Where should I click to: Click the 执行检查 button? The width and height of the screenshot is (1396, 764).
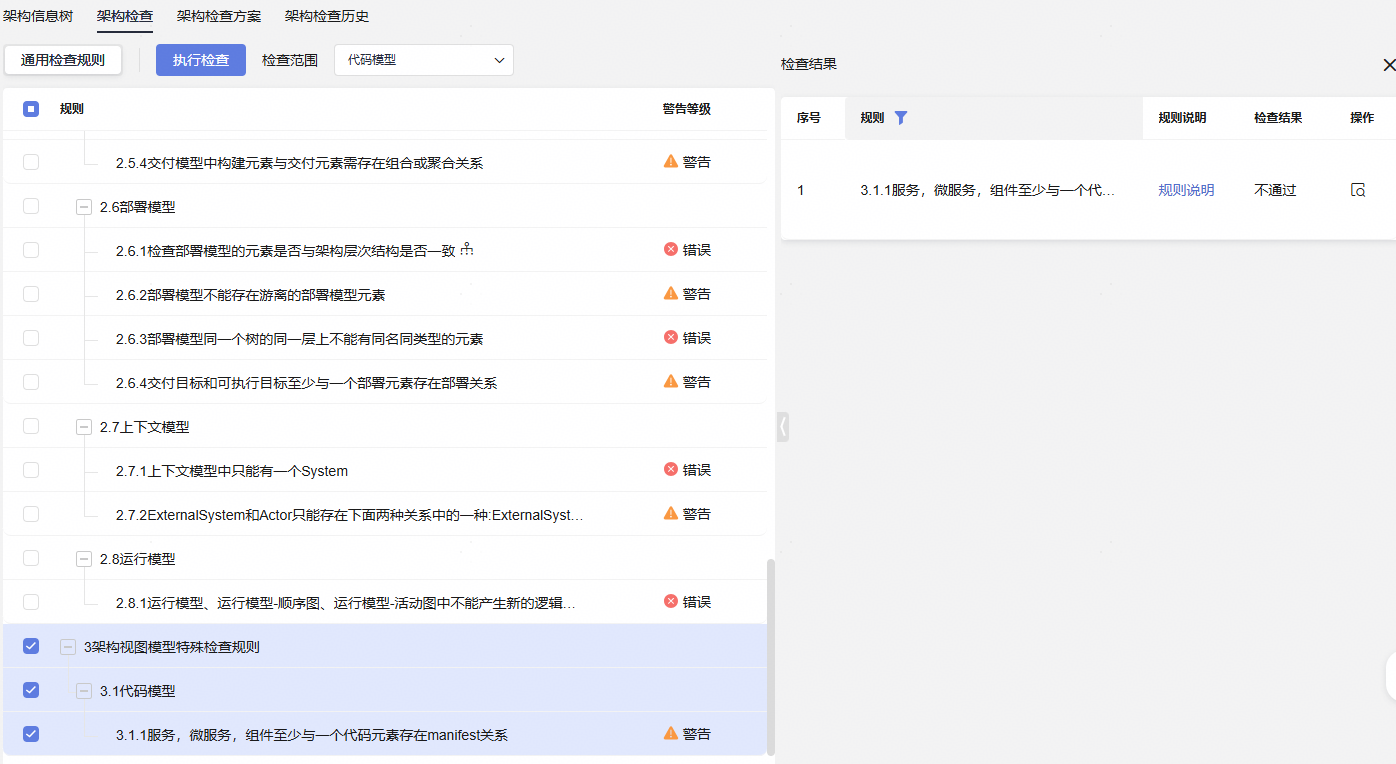click(201, 60)
